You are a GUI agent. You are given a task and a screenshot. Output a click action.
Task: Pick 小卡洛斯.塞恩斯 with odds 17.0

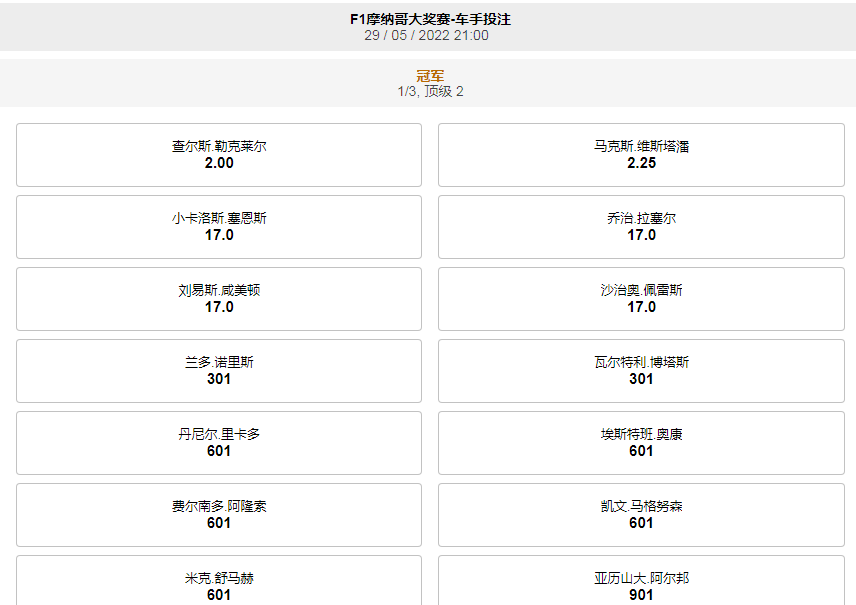(217, 227)
